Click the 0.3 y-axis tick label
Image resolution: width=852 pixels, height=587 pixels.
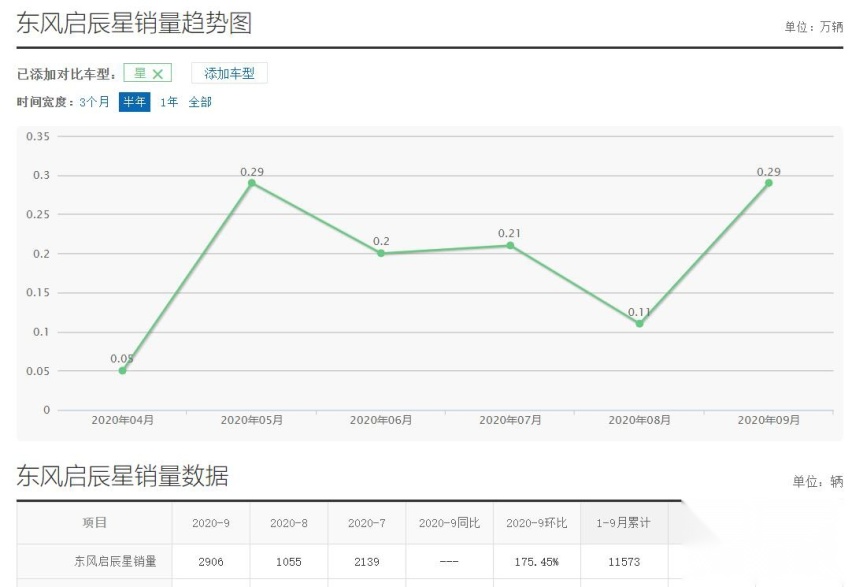[41, 176]
